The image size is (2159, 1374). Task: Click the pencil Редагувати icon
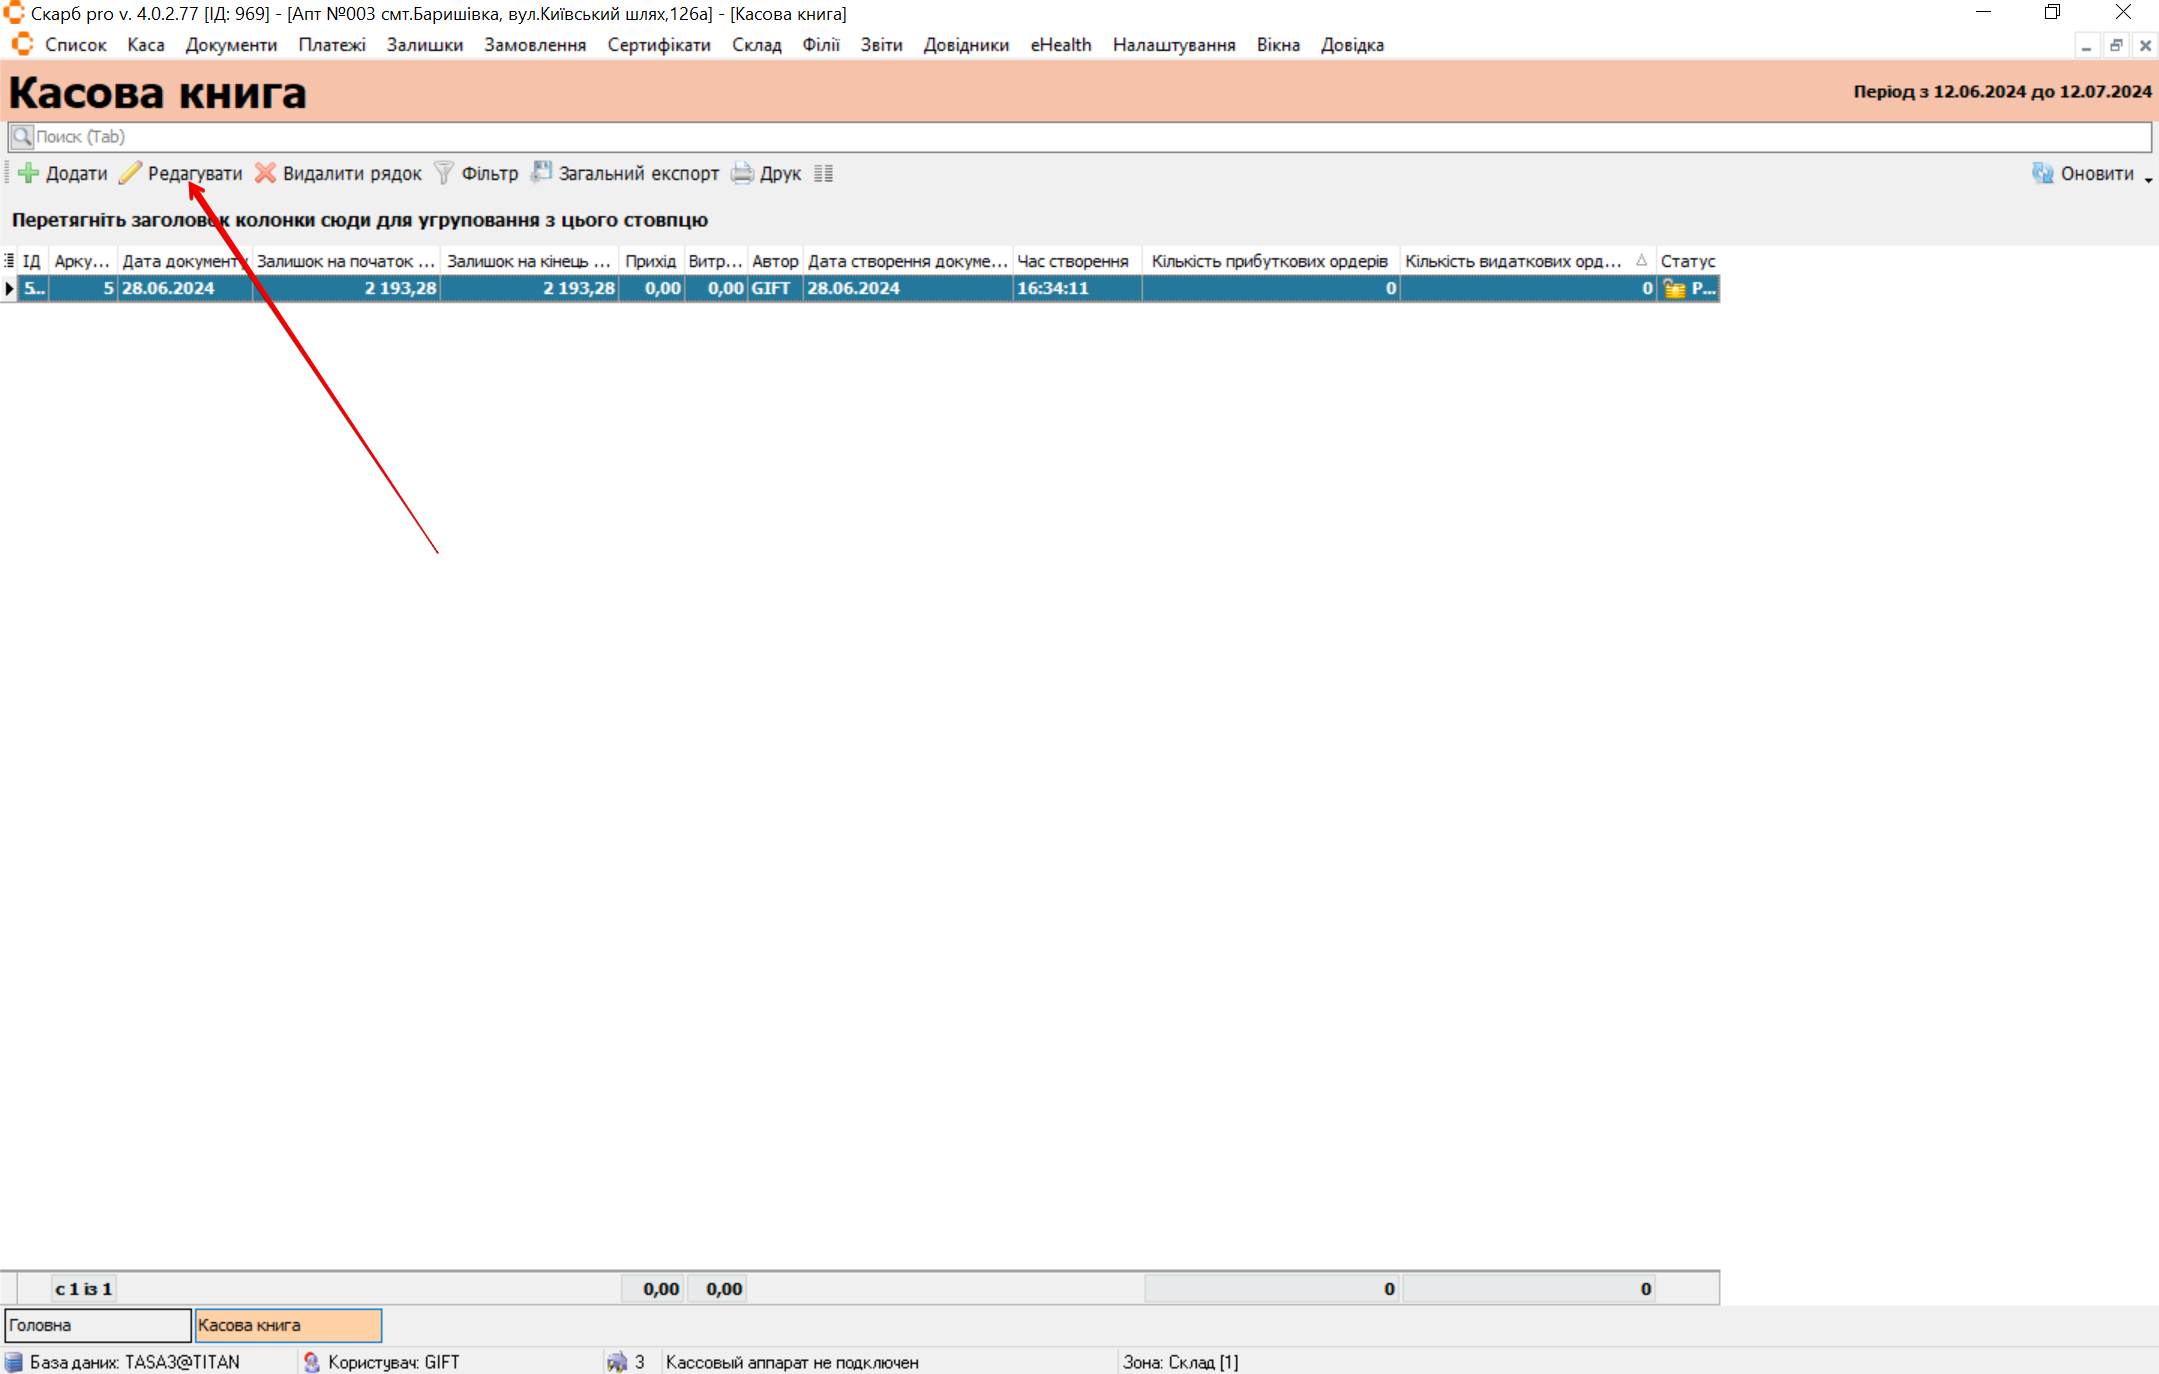[x=130, y=173]
